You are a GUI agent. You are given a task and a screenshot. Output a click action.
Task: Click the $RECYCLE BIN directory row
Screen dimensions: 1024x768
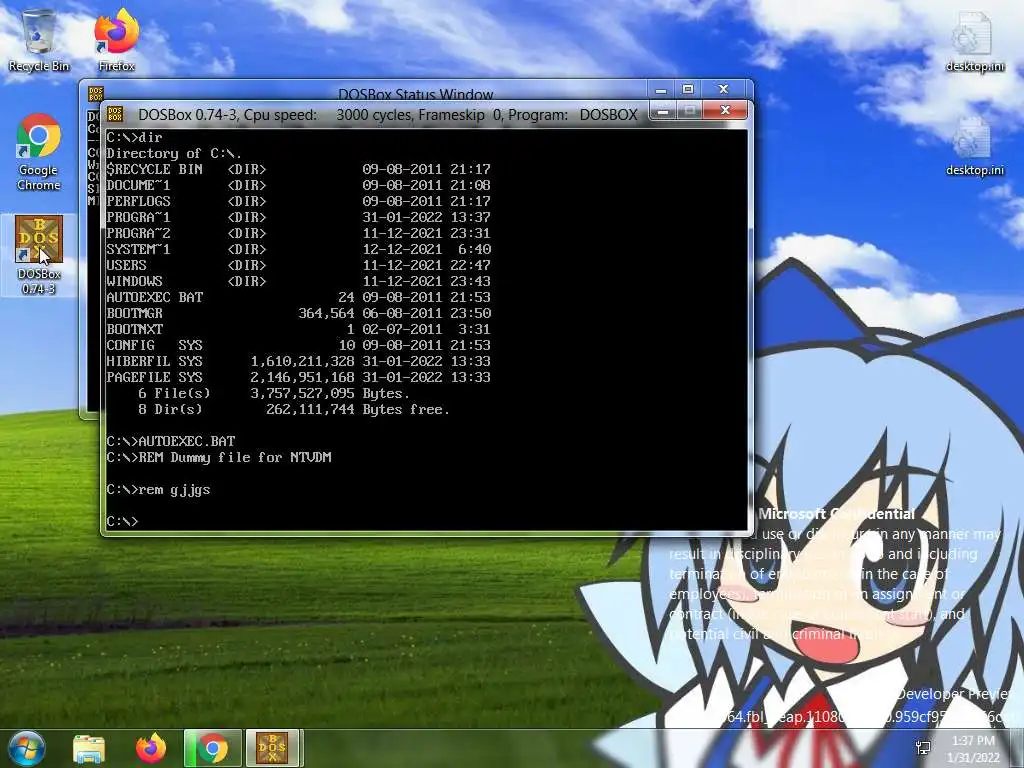point(298,169)
